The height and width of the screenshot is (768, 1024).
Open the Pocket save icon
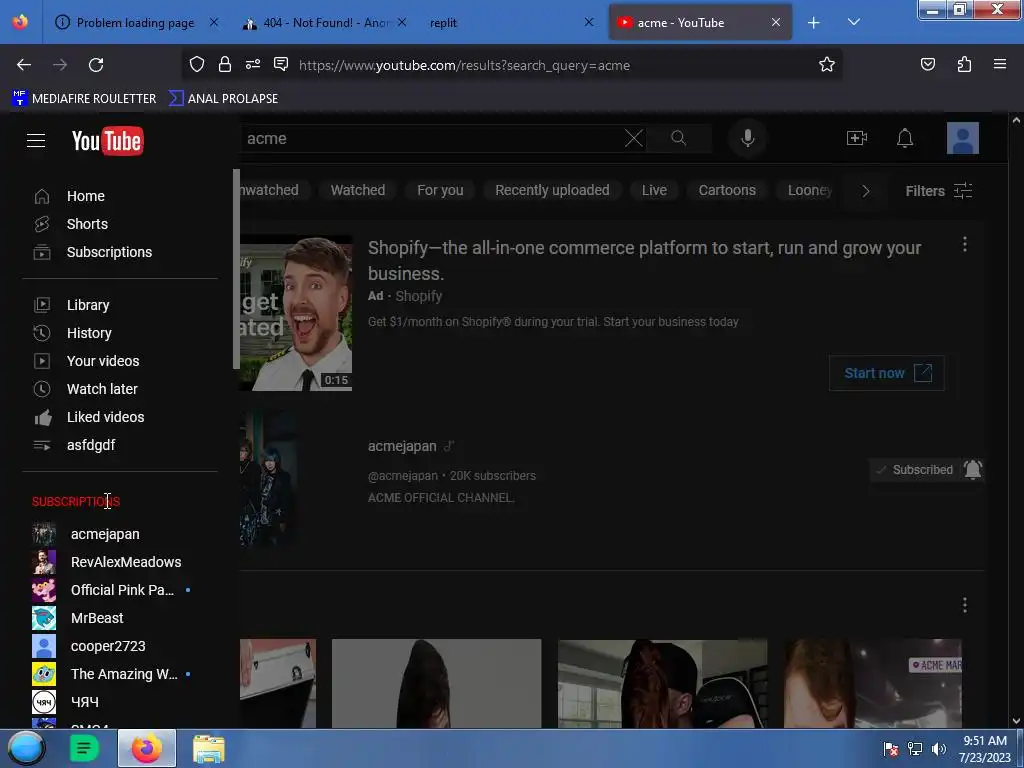(927, 64)
